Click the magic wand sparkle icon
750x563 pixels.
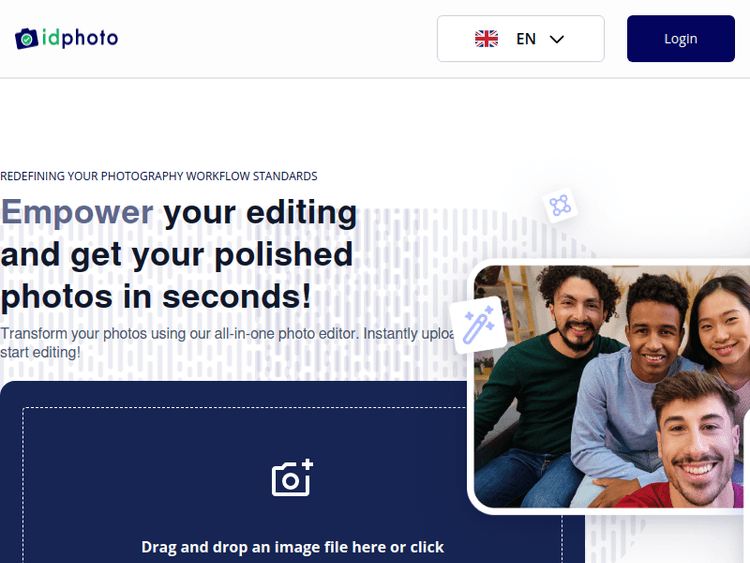477,325
